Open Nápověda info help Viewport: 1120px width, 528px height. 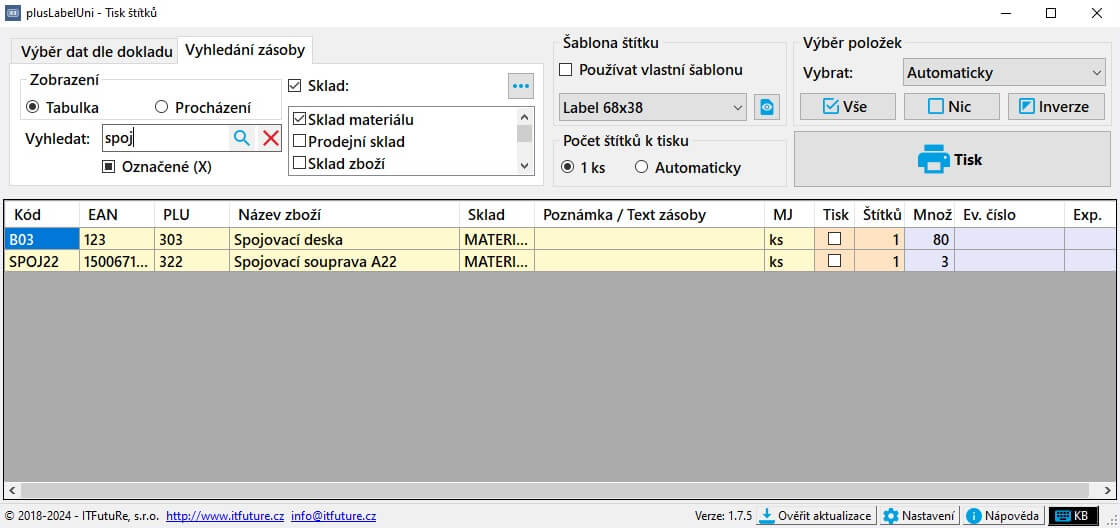1003,516
